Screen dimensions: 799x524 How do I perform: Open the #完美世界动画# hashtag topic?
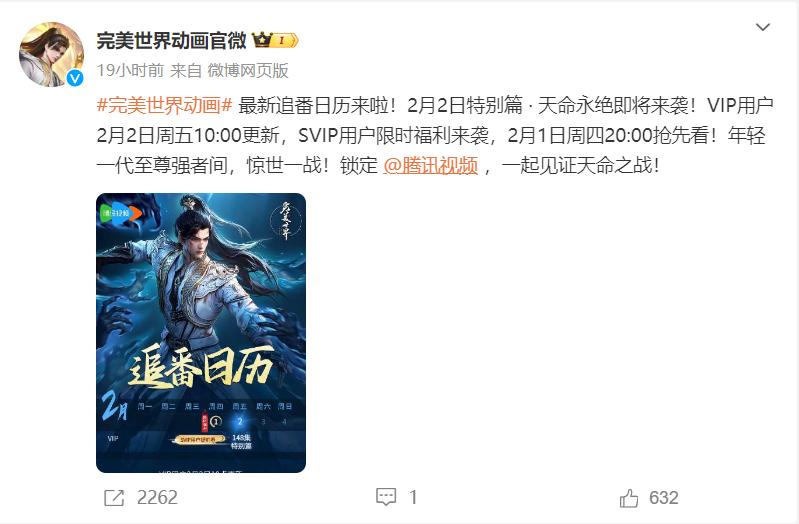coord(165,105)
